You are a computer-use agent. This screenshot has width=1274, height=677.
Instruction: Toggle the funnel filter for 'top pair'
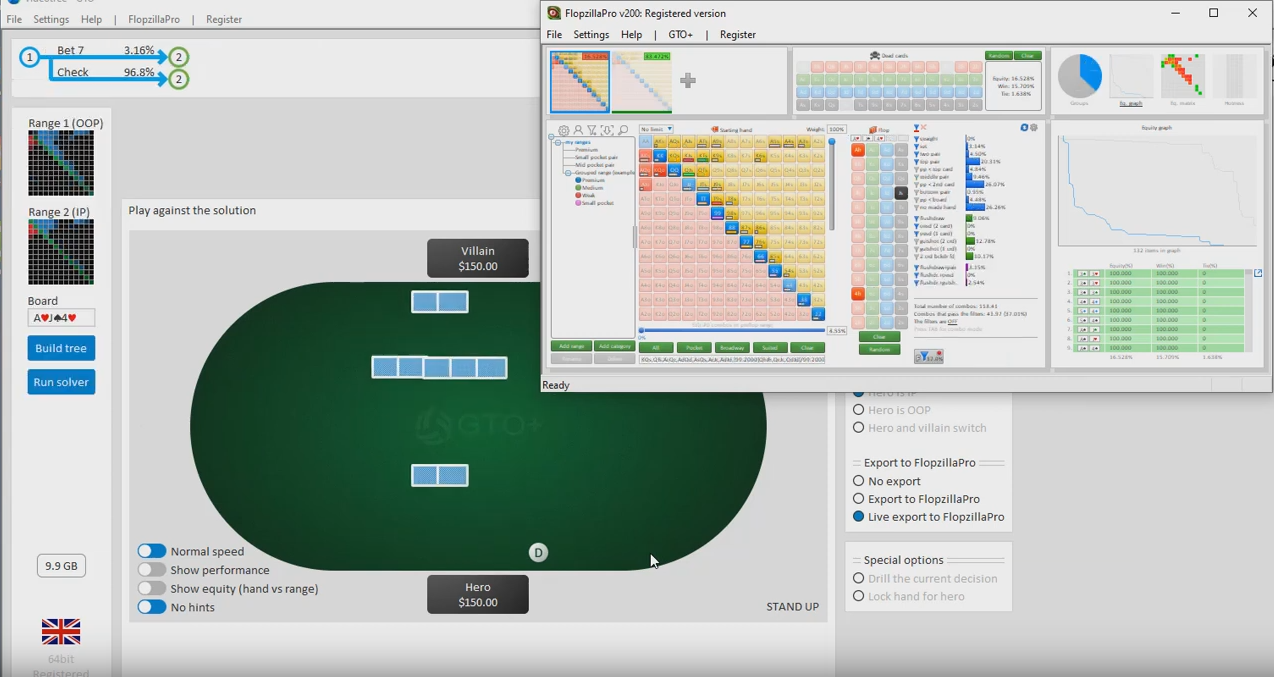click(917, 161)
